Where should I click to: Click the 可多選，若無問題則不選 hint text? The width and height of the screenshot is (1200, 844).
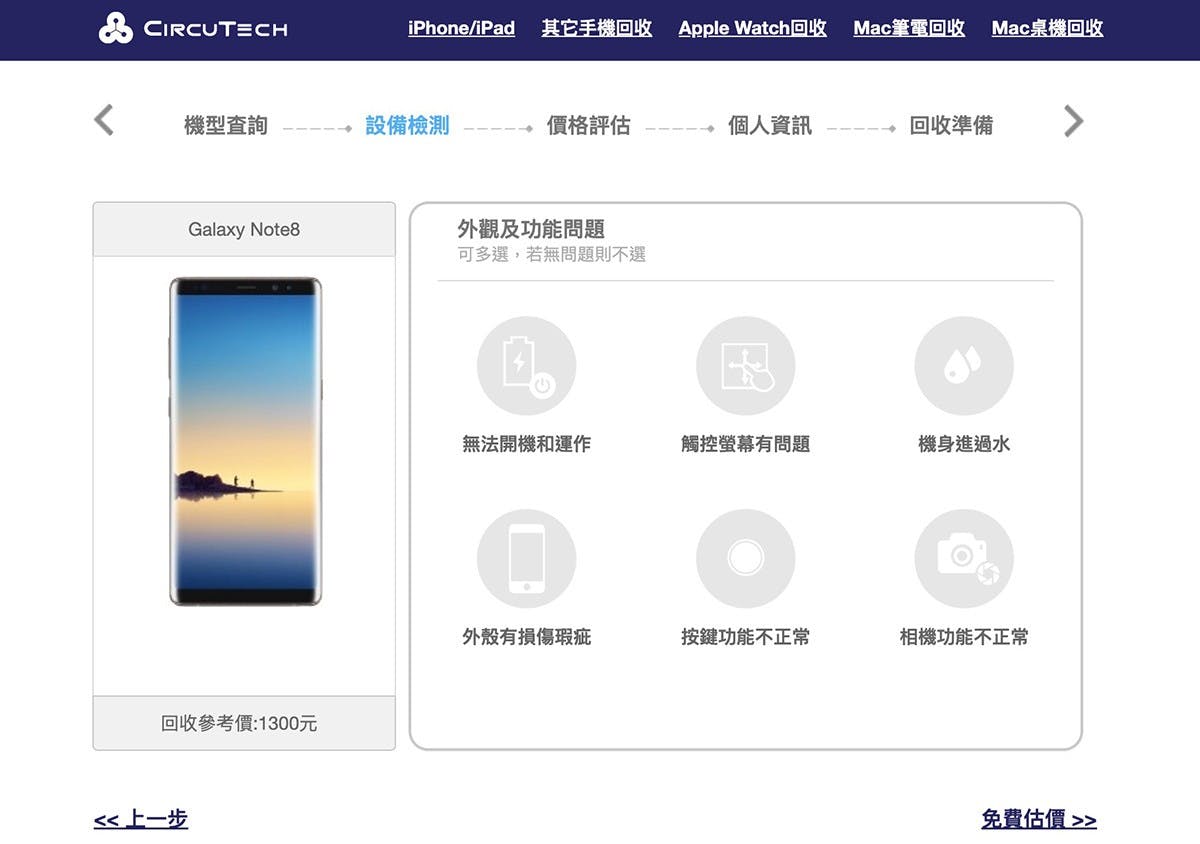click(552, 255)
